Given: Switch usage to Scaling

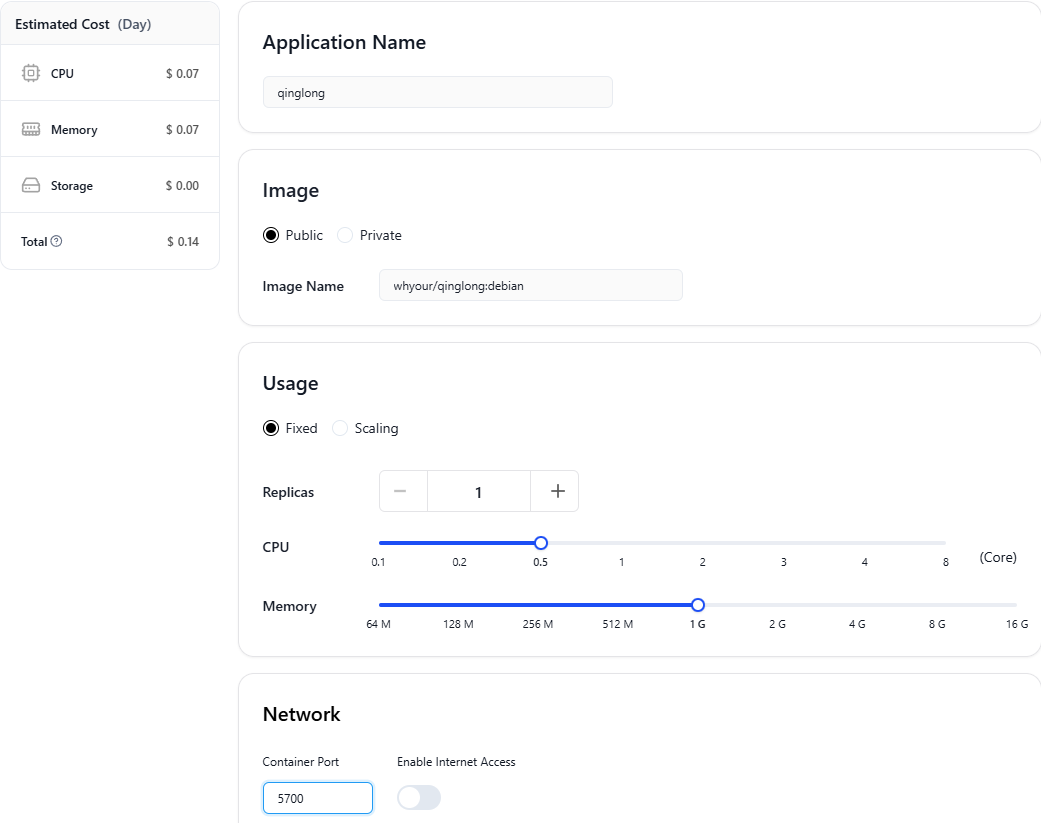Looking at the screenshot, I should (x=340, y=428).
